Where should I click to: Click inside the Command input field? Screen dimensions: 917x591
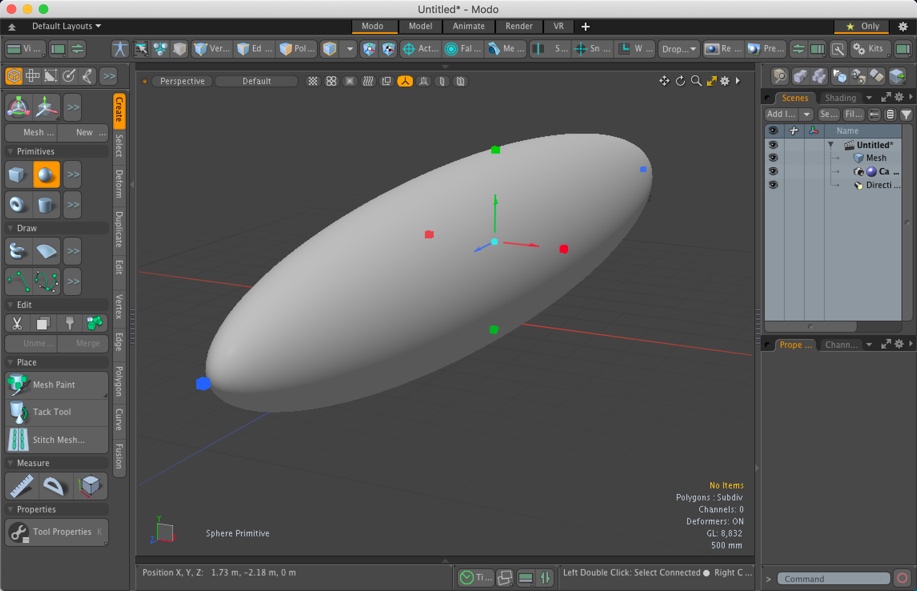pos(836,578)
